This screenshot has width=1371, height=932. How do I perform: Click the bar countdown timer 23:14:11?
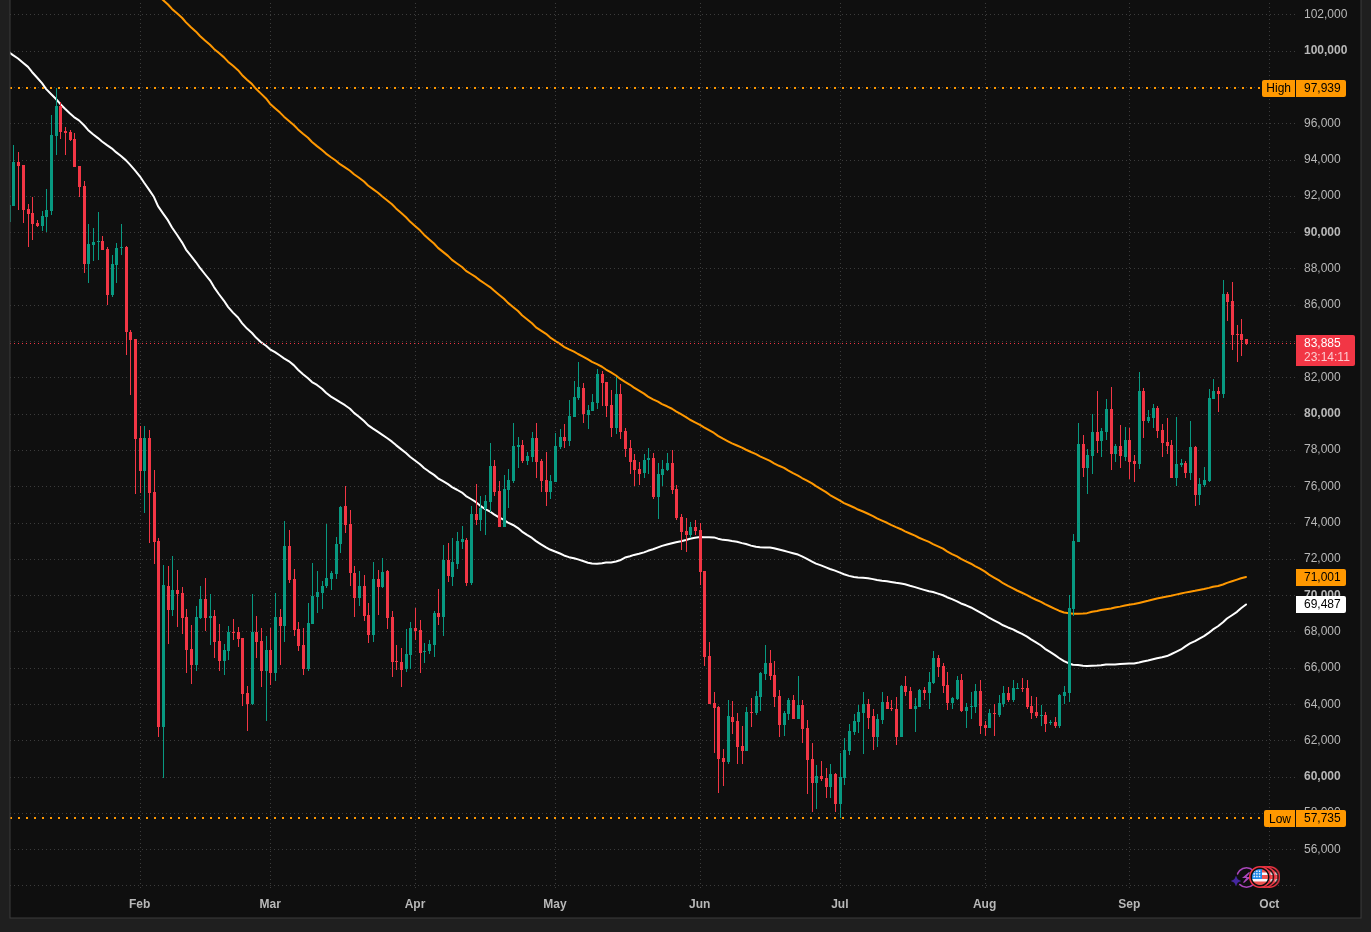pos(1326,357)
